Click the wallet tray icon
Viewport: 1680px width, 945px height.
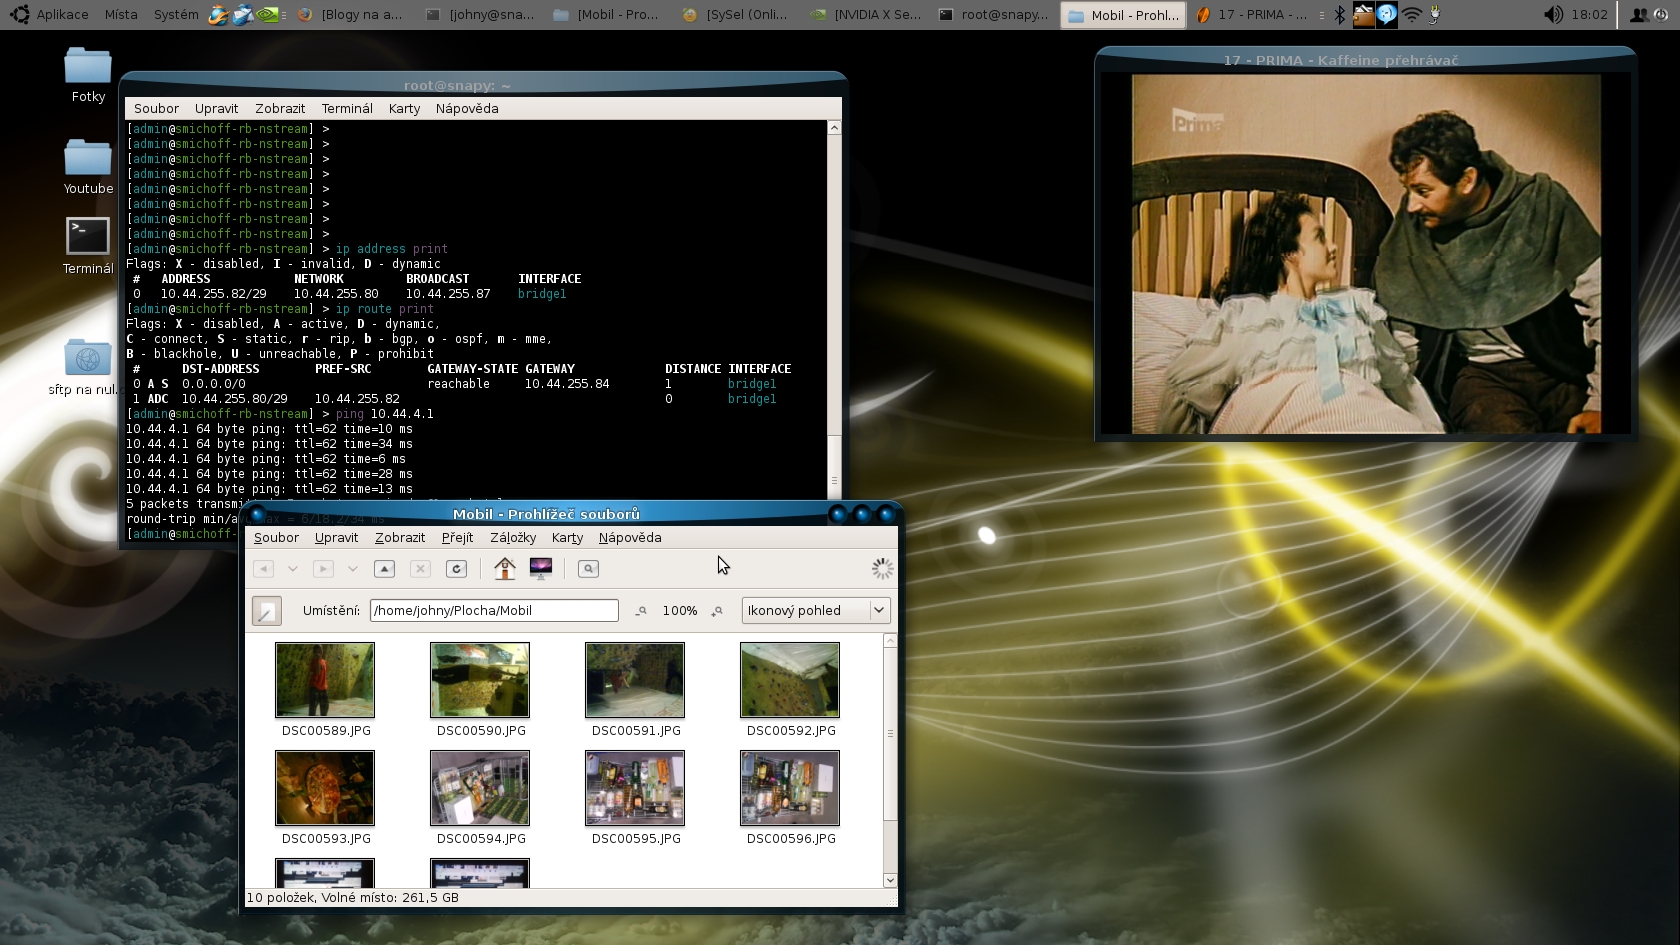1363,14
